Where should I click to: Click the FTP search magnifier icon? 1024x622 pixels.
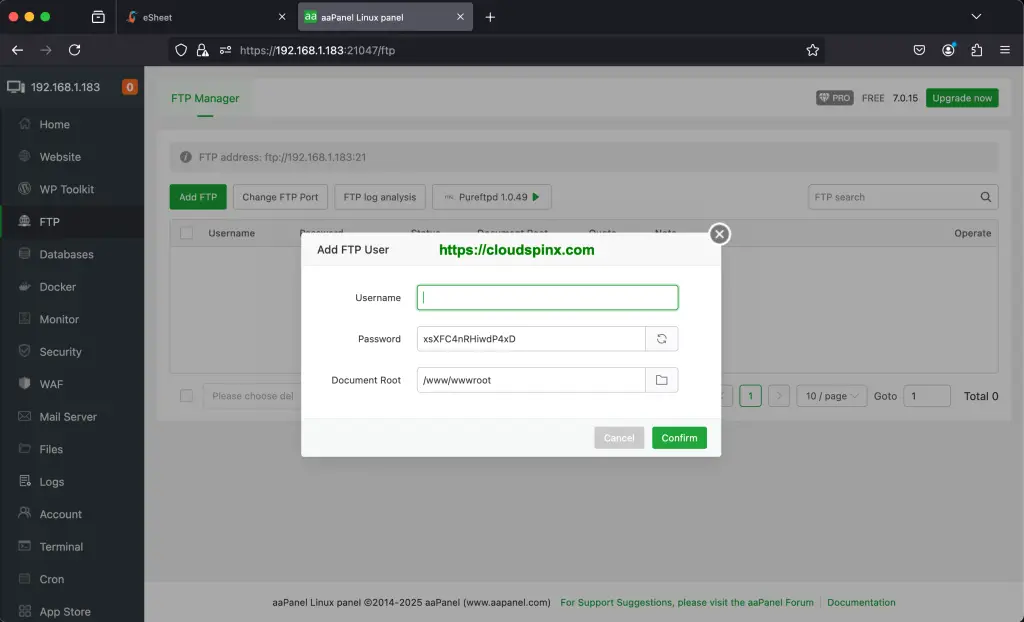click(984, 197)
